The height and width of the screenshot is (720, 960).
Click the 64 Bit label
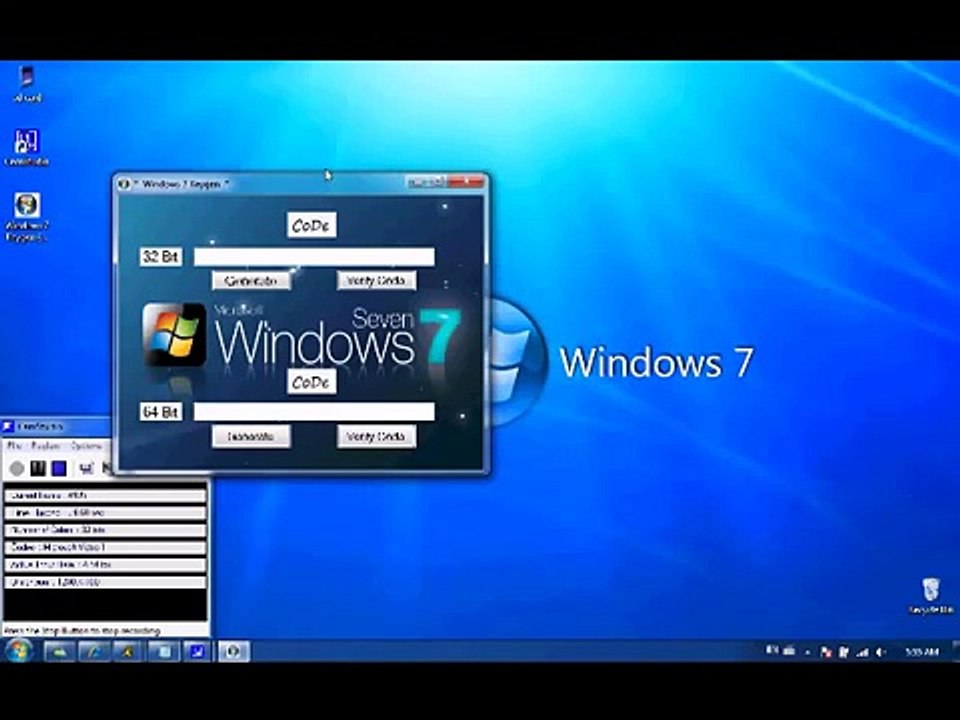click(160, 412)
